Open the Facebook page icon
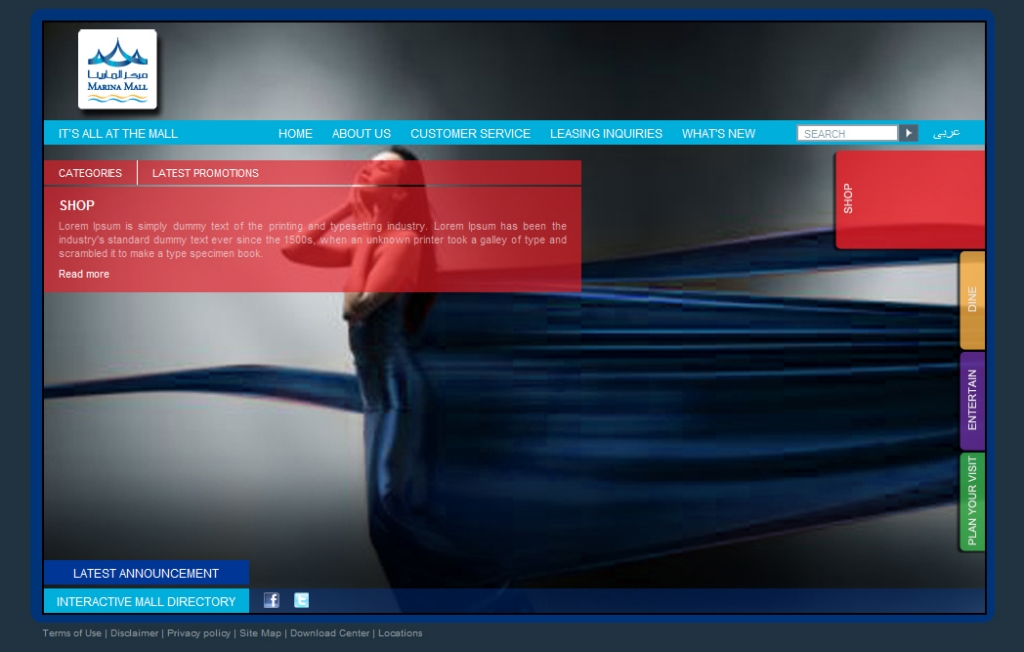Image resolution: width=1024 pixels, height=652 pixels. [271, 600]
